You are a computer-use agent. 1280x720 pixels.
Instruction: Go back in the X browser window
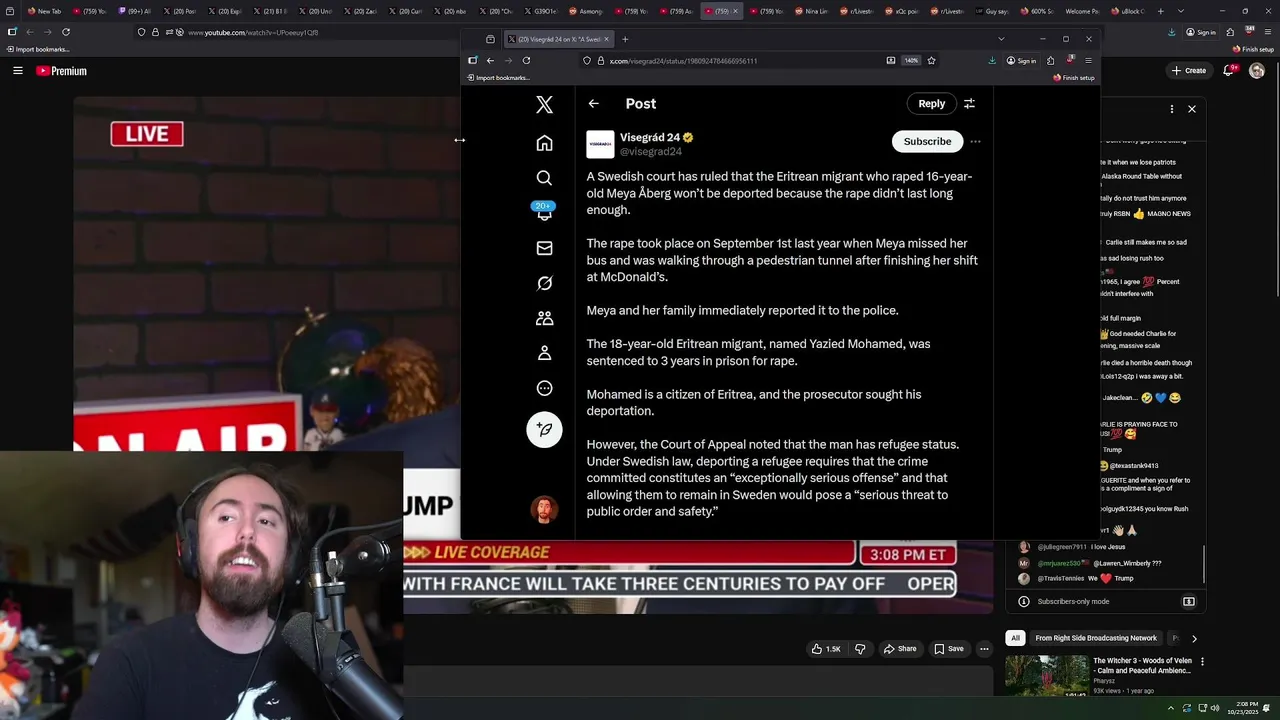tap(490, 61)
